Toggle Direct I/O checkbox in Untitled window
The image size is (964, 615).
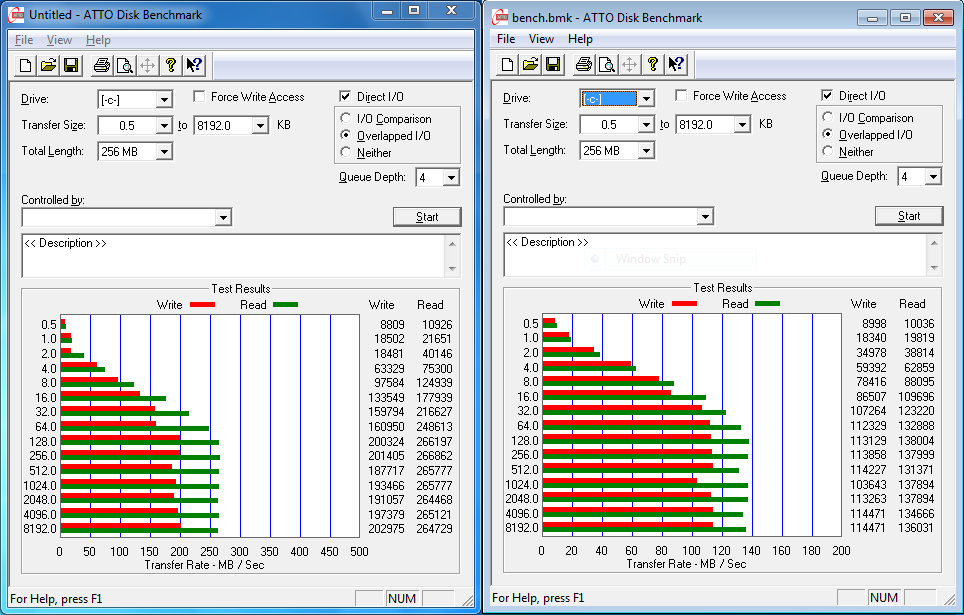tap(346, 97)
